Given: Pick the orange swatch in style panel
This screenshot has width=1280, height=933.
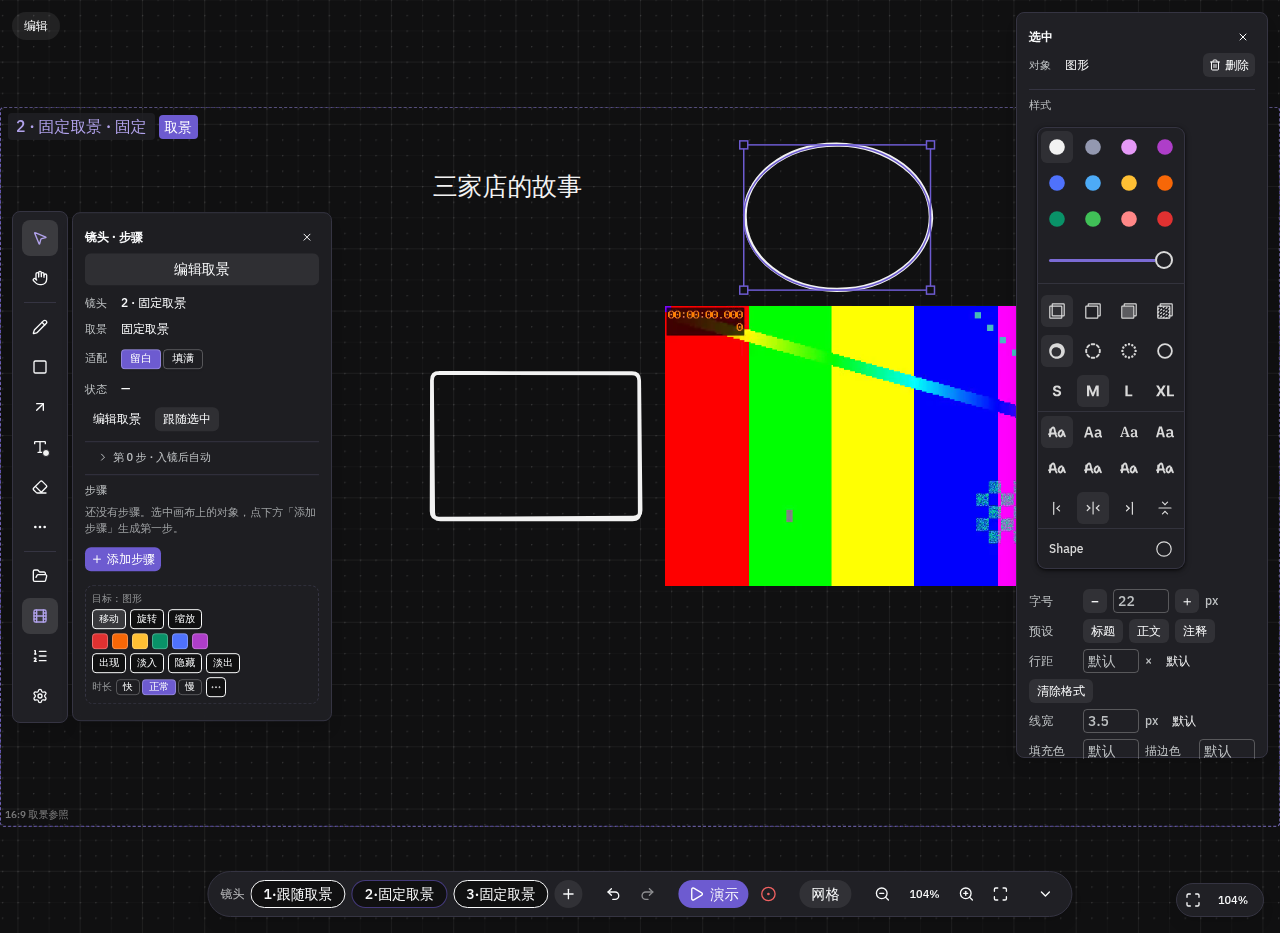Looking at the screenshot, I should click(x=1165, y=183).
